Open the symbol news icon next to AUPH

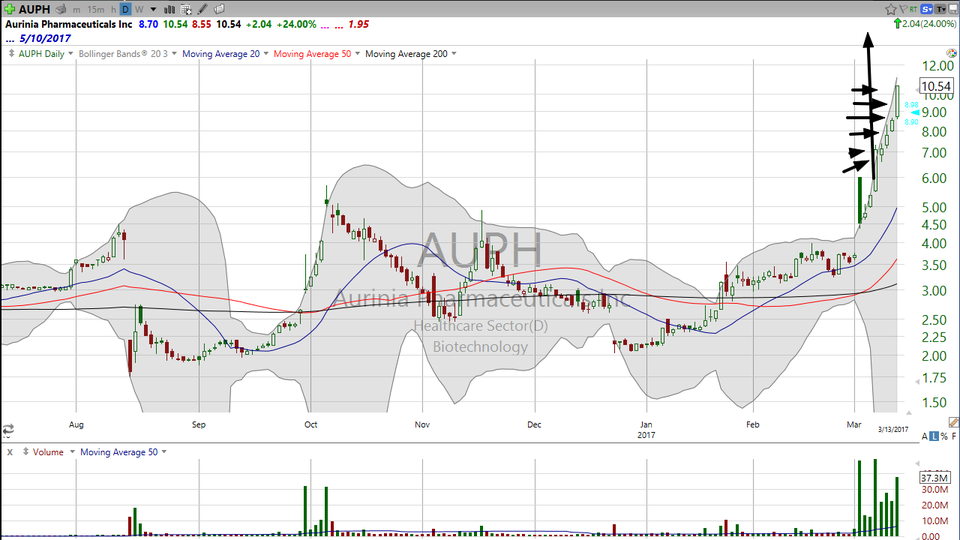click(61, 9)
